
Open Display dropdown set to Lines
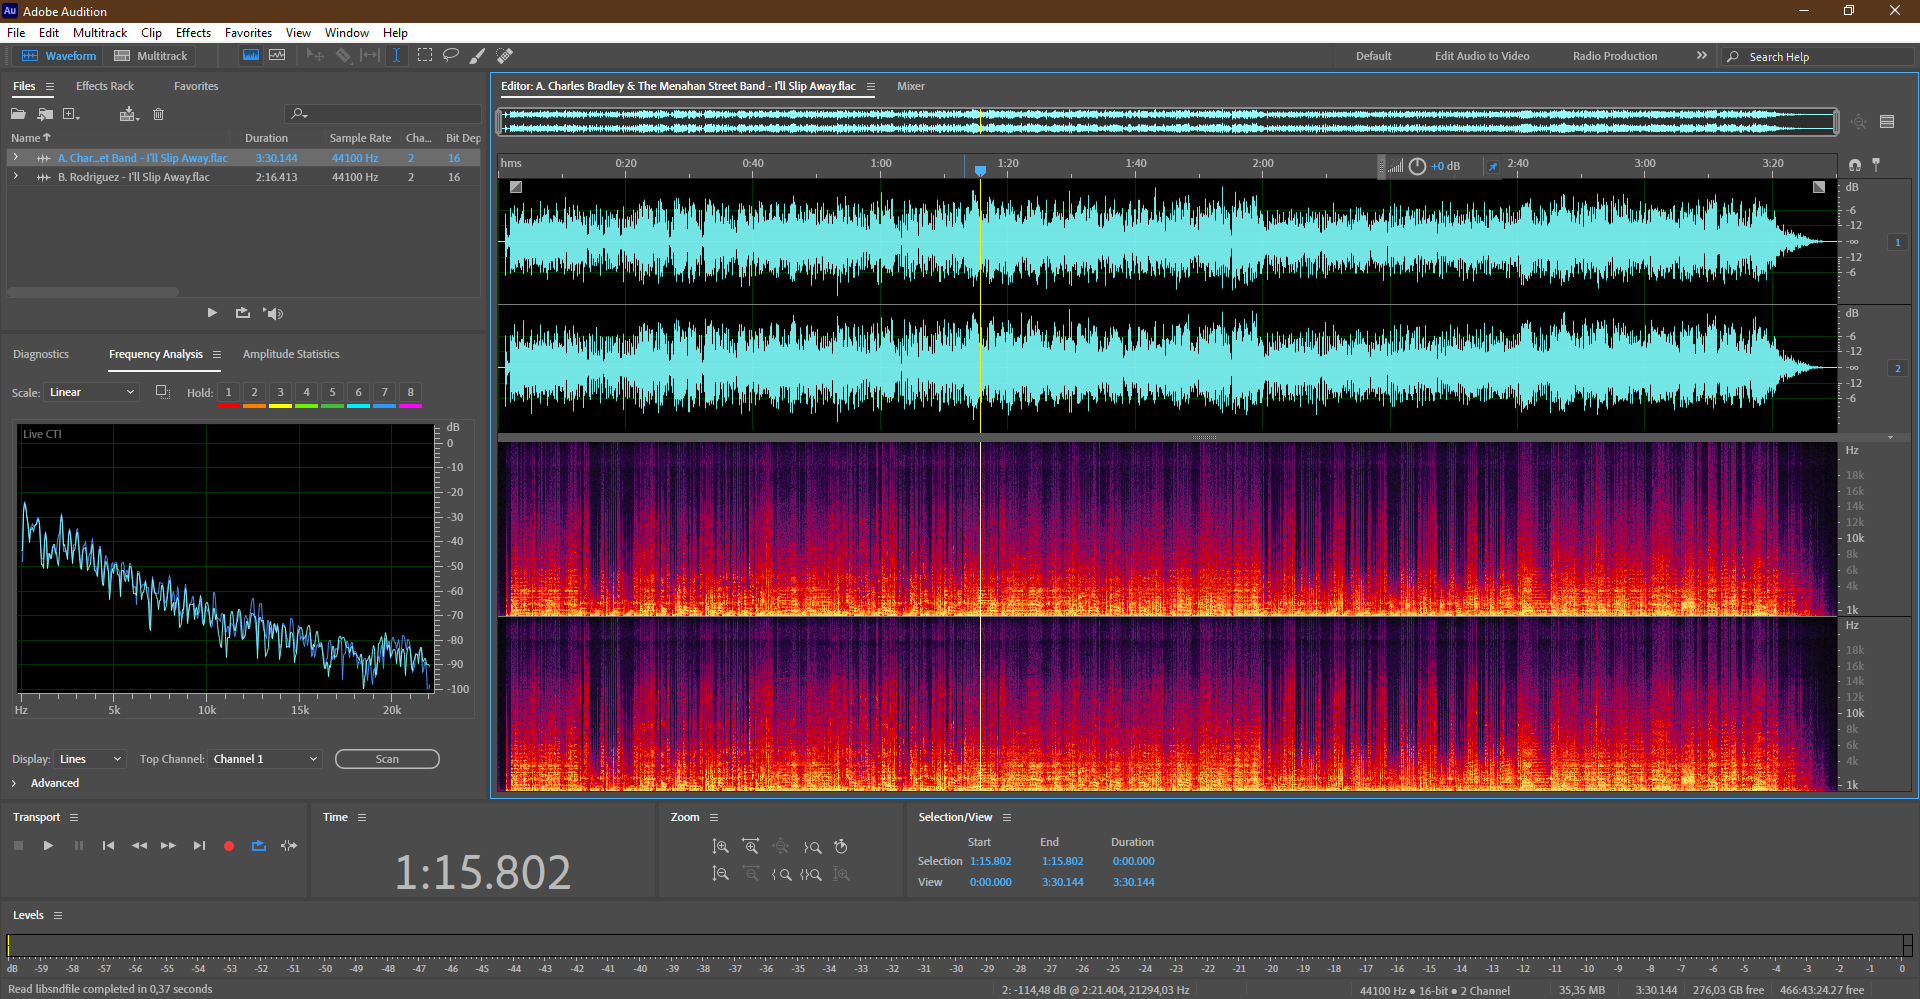coord(90,759)
